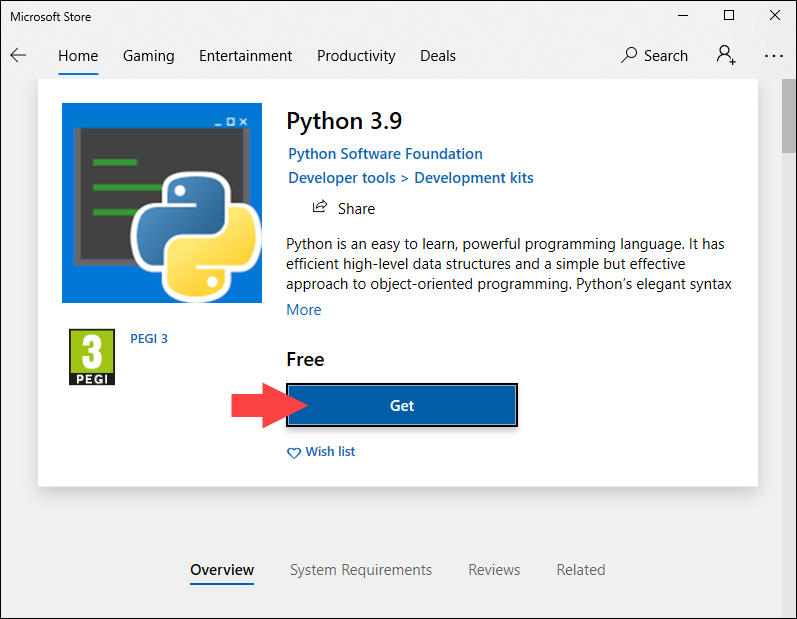Click the Share label
This screenshot has width=797, height=619.
pyautogui.click(x=356, y=209)
